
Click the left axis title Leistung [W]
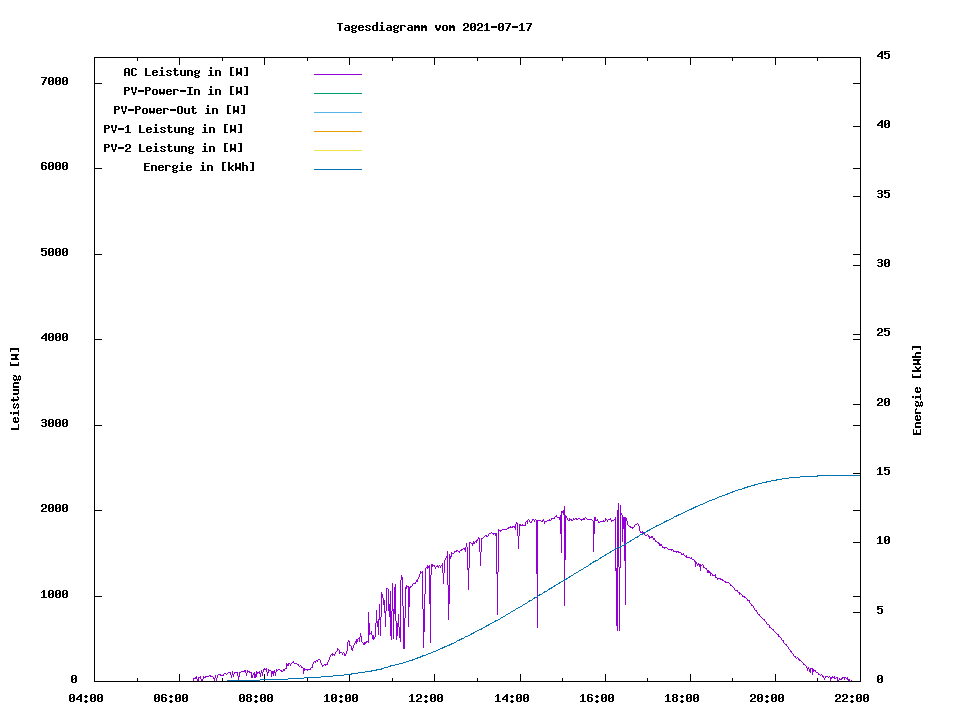tap(15, 389)
